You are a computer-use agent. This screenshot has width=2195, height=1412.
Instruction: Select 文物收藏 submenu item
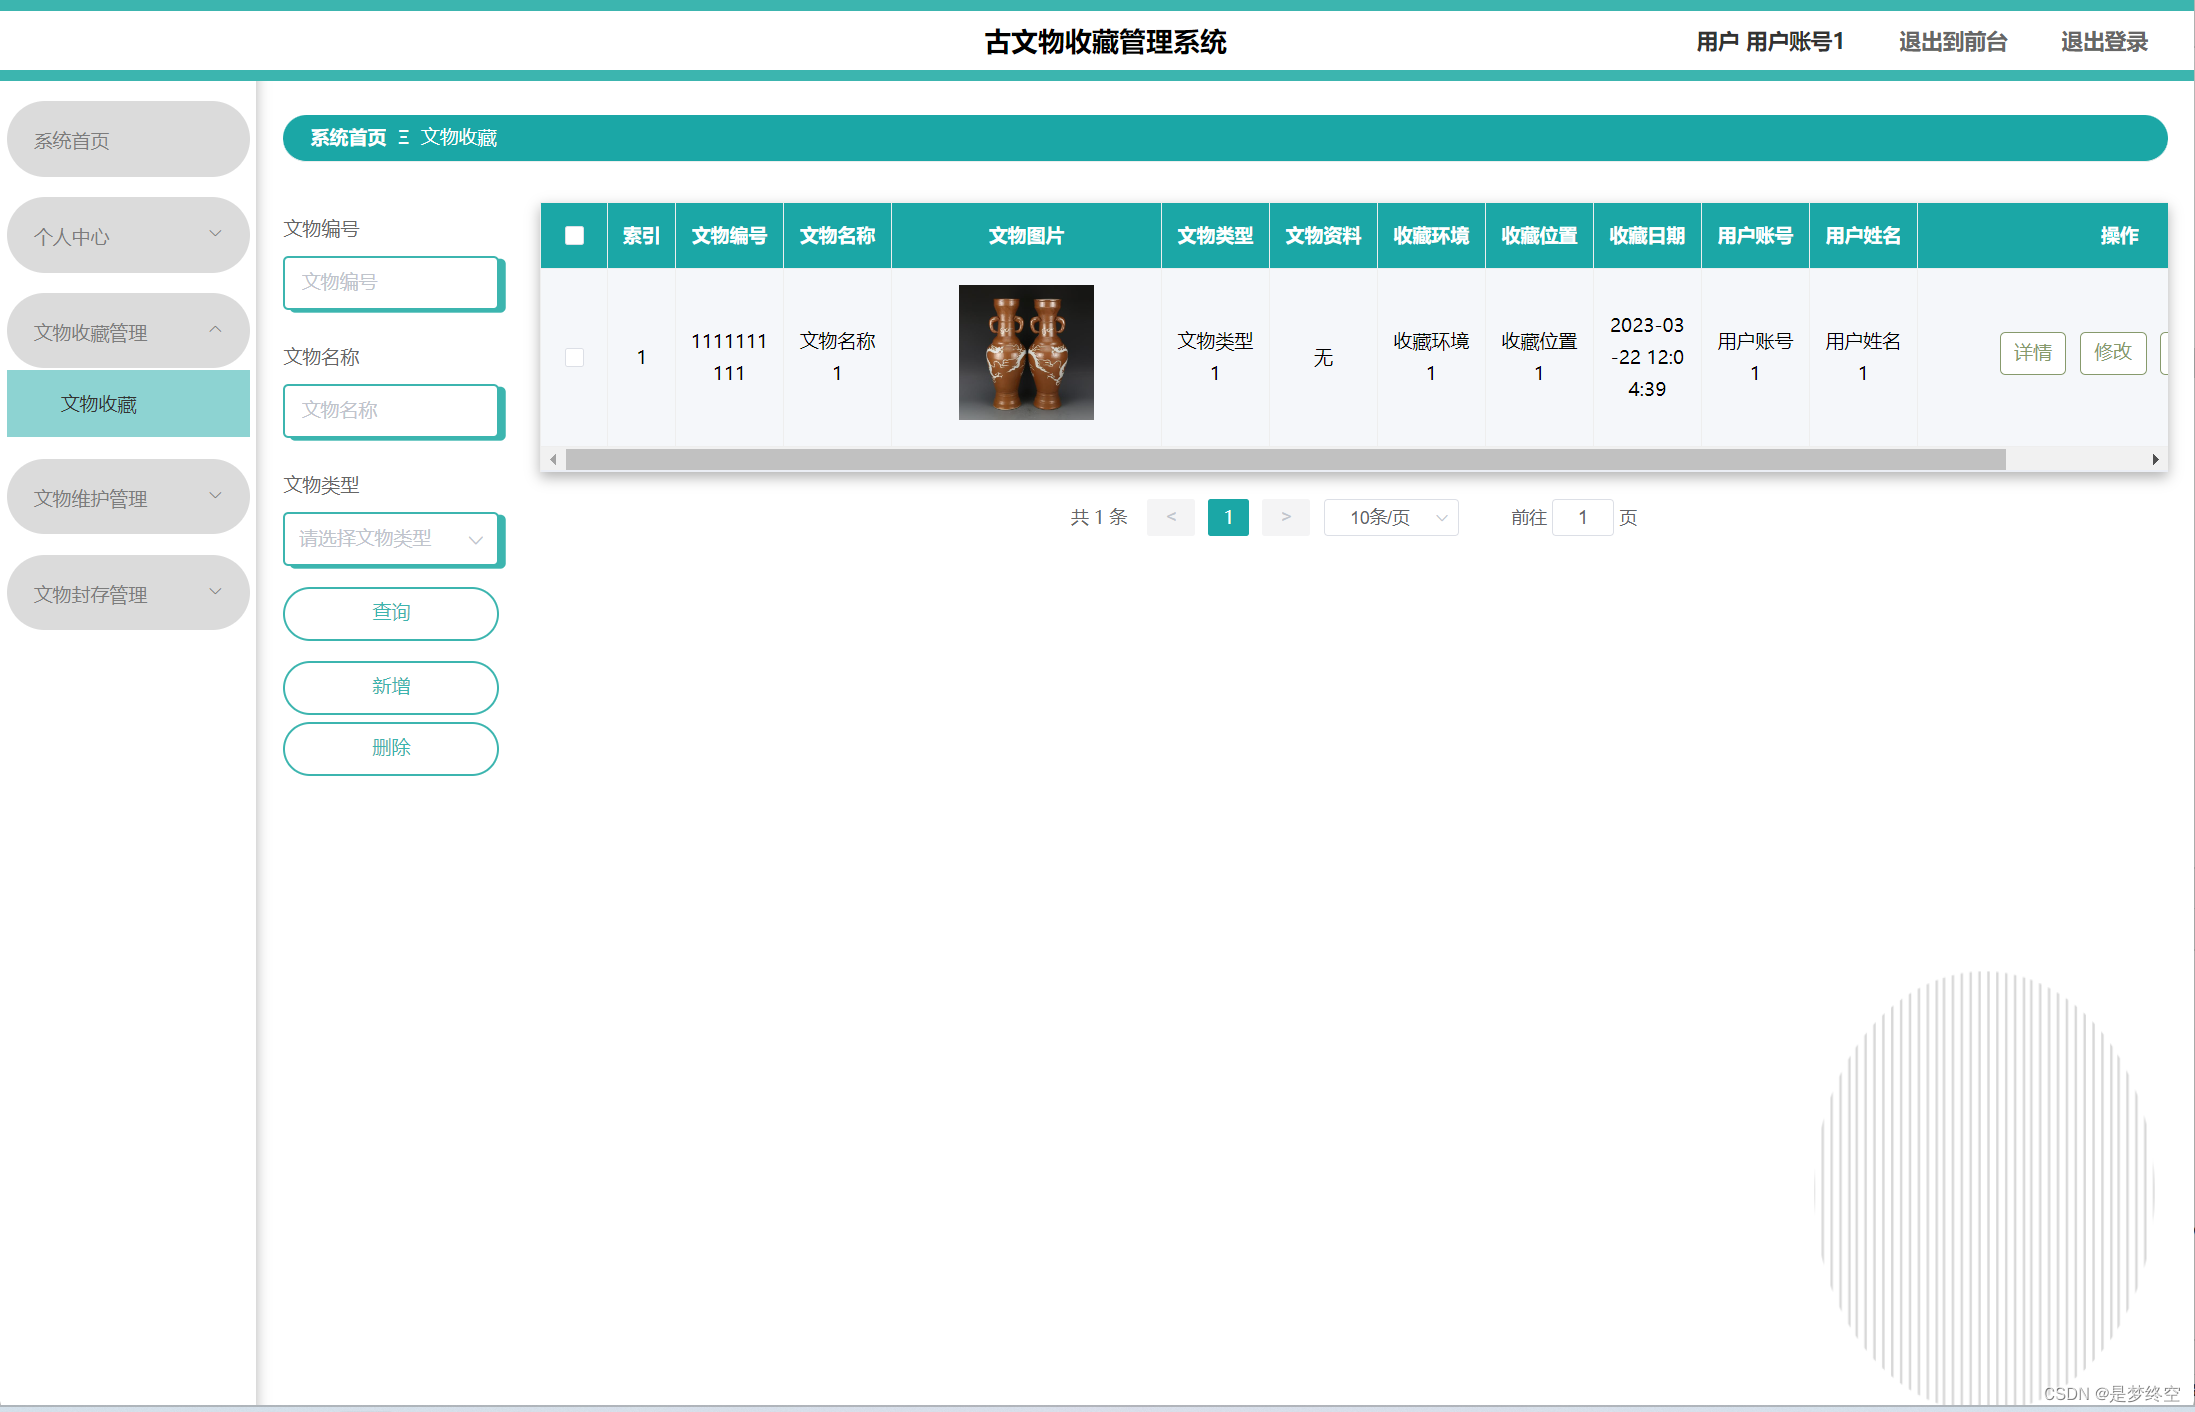128,403
